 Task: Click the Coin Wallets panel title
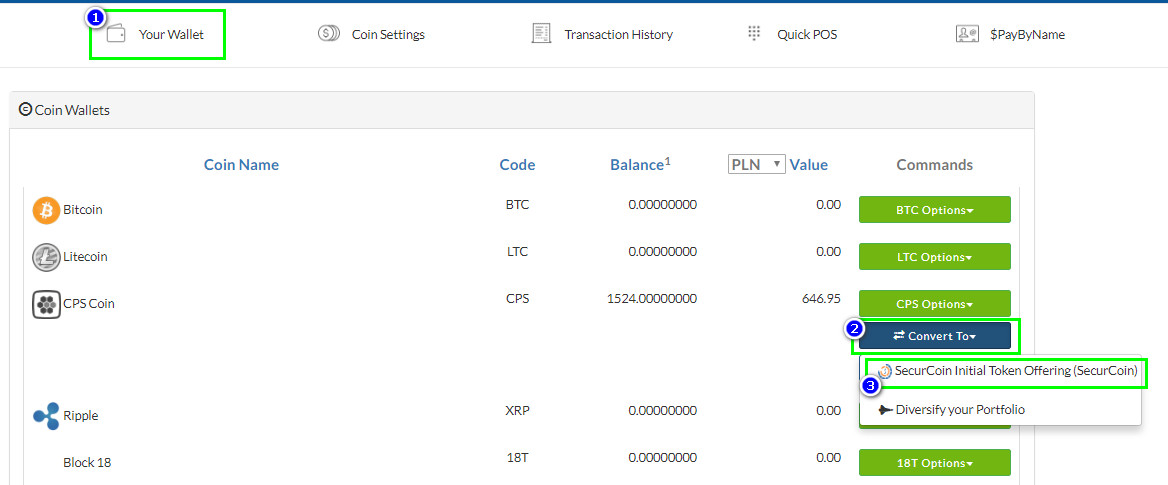click(x=72, y=110)
